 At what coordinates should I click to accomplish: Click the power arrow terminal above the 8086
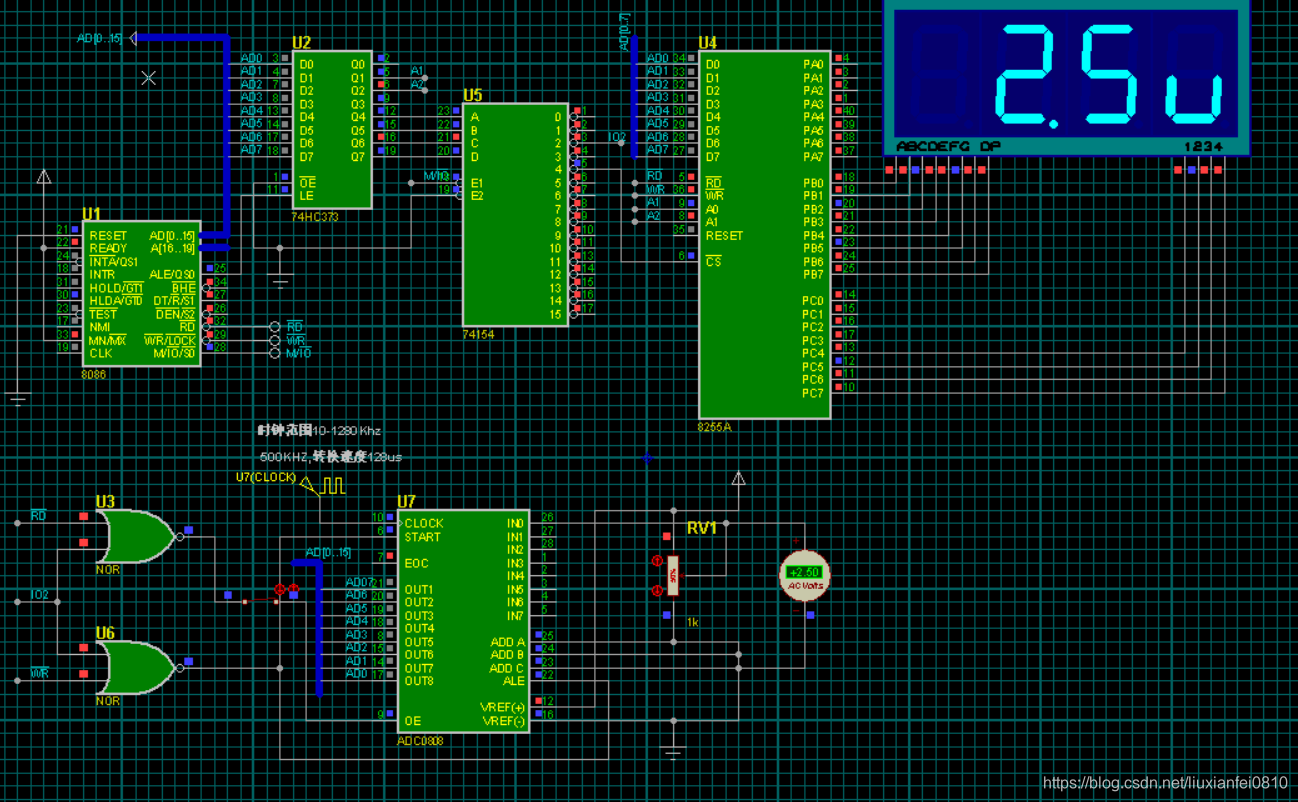pyautogui.click(x=44, y=177)
